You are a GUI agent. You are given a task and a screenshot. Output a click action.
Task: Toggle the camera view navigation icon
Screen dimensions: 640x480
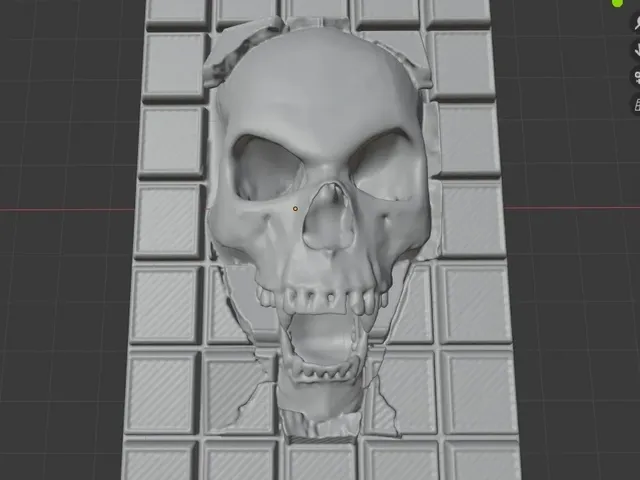tap(637, 77)
